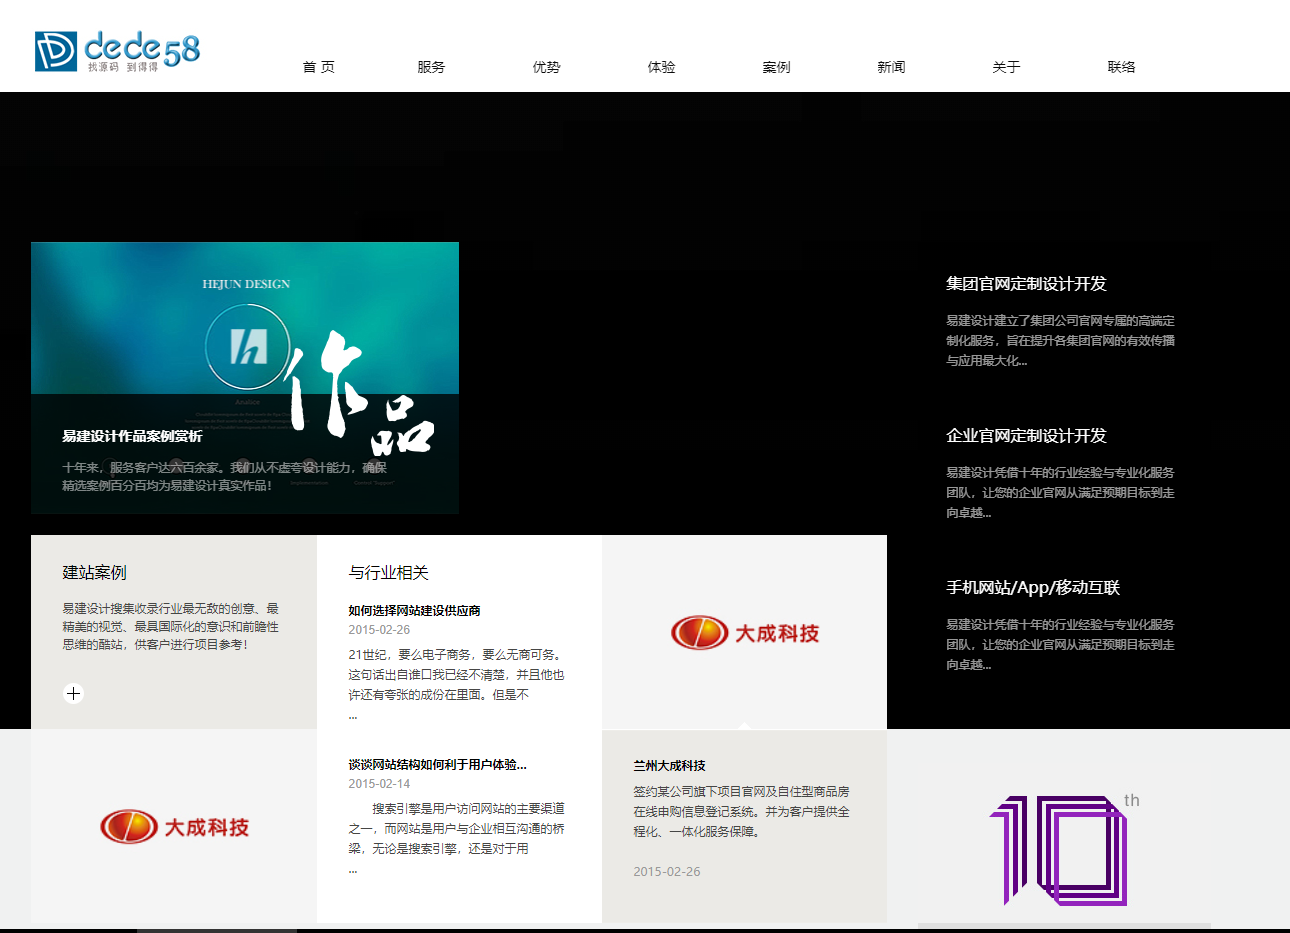This screenshot has height=933, width=1290.
Task: Open the 首页 menu item
Action: (x=318, y=67)
